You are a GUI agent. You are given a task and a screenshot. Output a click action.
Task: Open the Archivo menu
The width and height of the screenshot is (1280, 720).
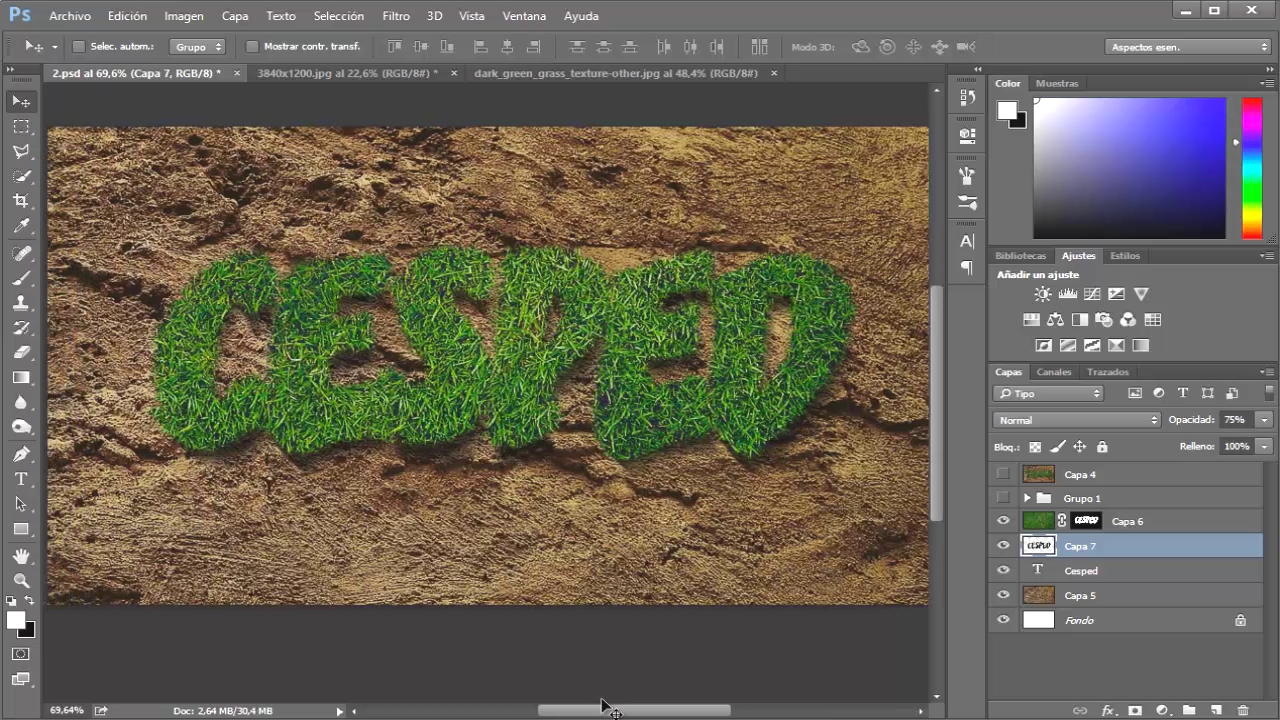tap(70, 16)
